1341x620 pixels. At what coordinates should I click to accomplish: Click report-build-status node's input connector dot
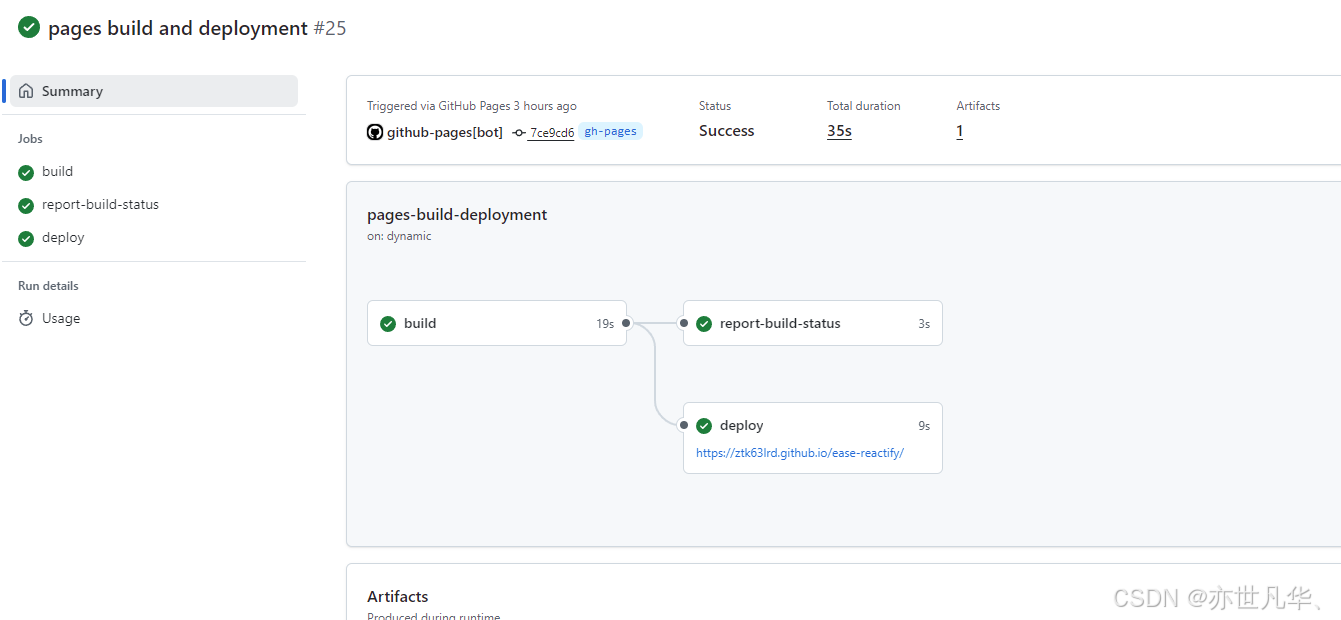coord(684,323)
